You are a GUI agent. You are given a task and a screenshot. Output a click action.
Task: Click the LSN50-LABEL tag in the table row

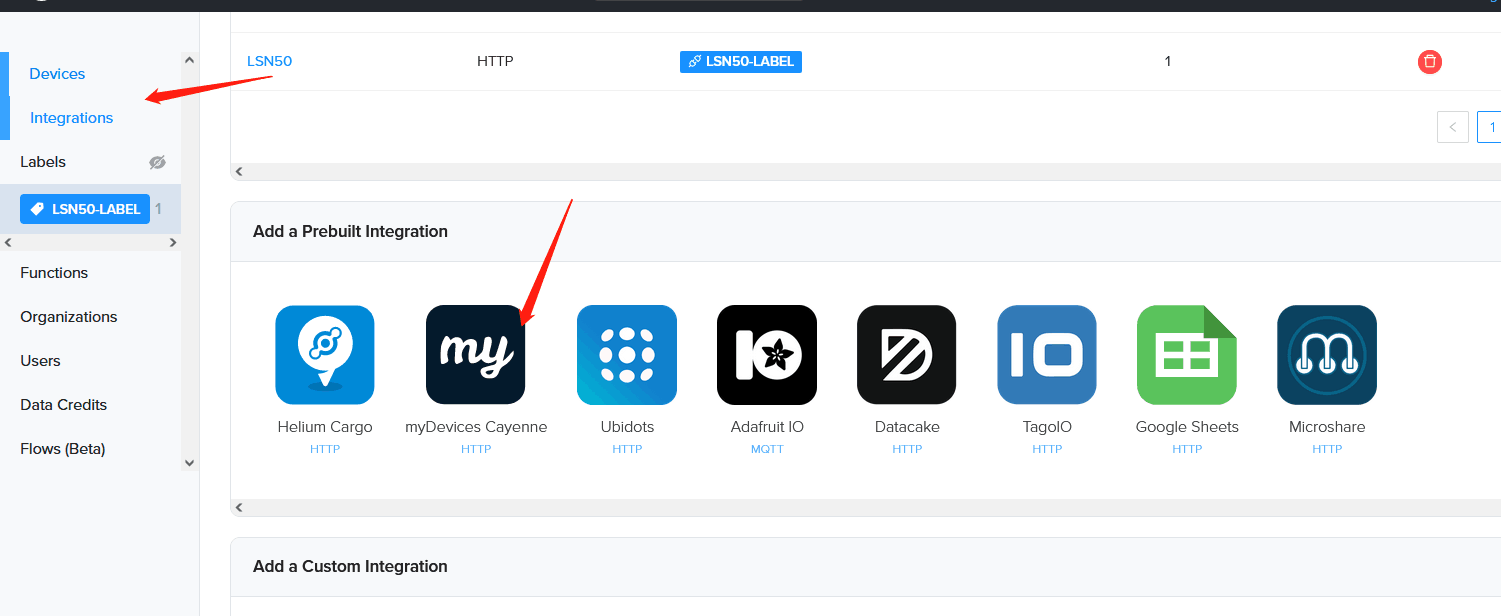[x=741, y=61]
